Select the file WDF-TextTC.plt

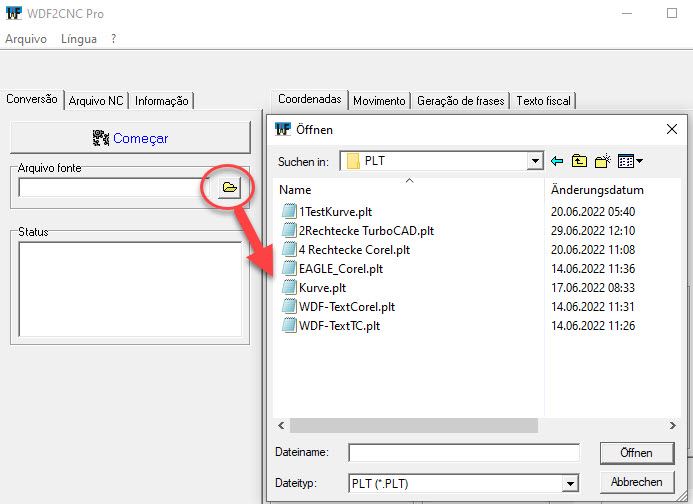click(338, 325)
